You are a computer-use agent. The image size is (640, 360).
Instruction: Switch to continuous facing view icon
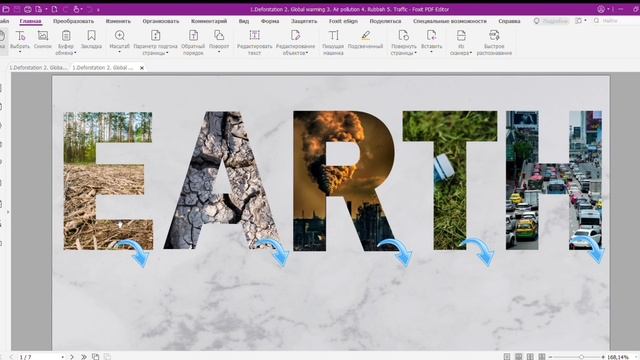click(x=542, y=357)
